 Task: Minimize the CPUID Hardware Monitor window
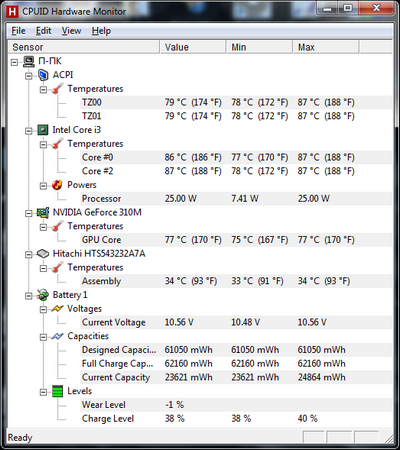(327, 9)
